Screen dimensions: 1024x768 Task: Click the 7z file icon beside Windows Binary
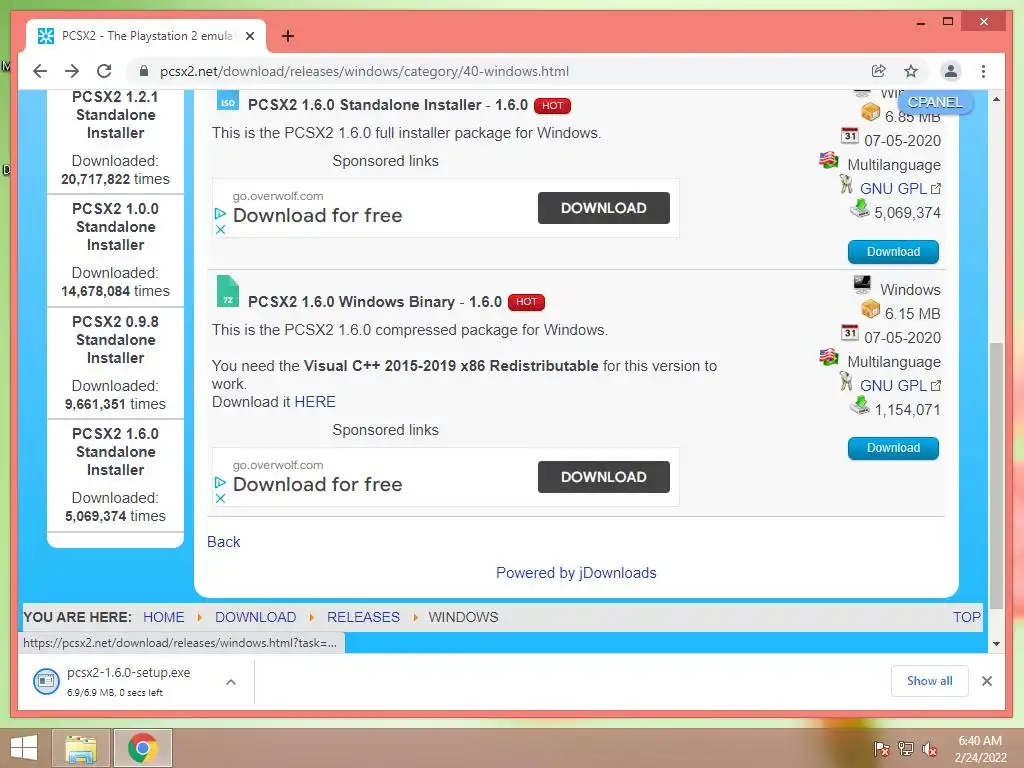click(227, 291)
